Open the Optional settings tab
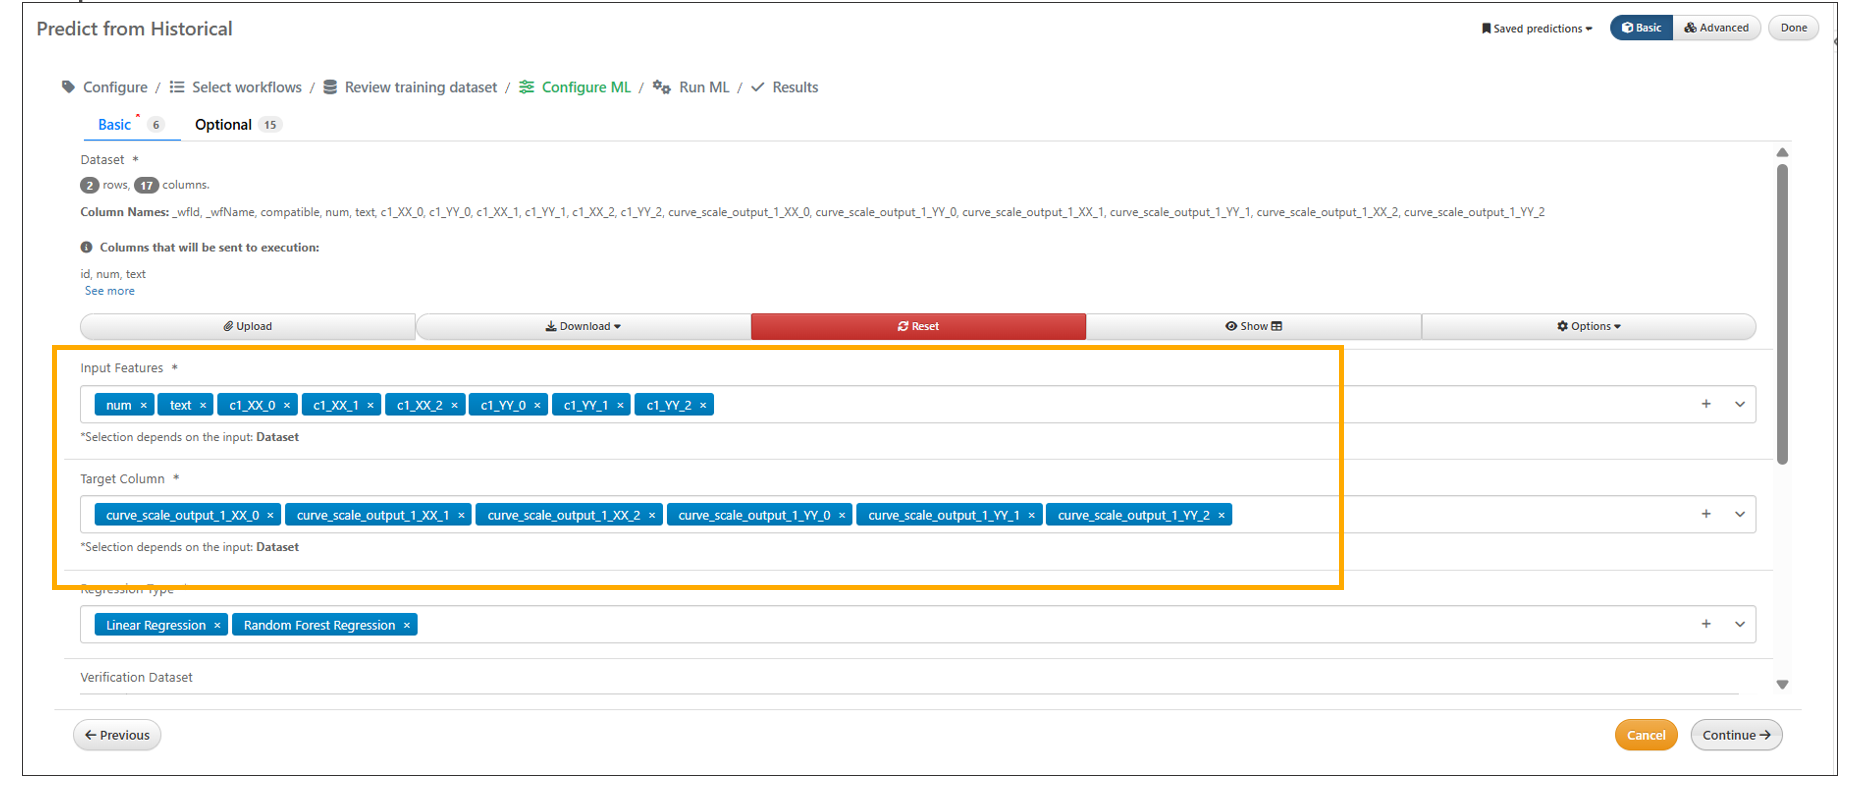 [x=223, y=125]
